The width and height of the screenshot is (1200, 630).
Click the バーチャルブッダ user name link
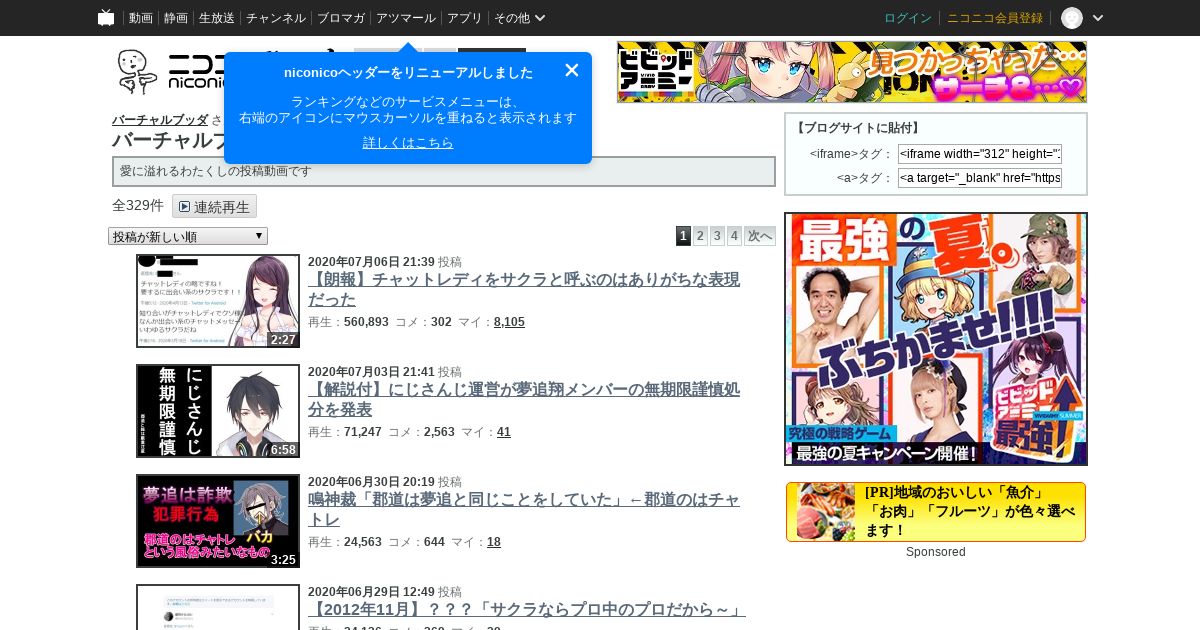(160, 120)
